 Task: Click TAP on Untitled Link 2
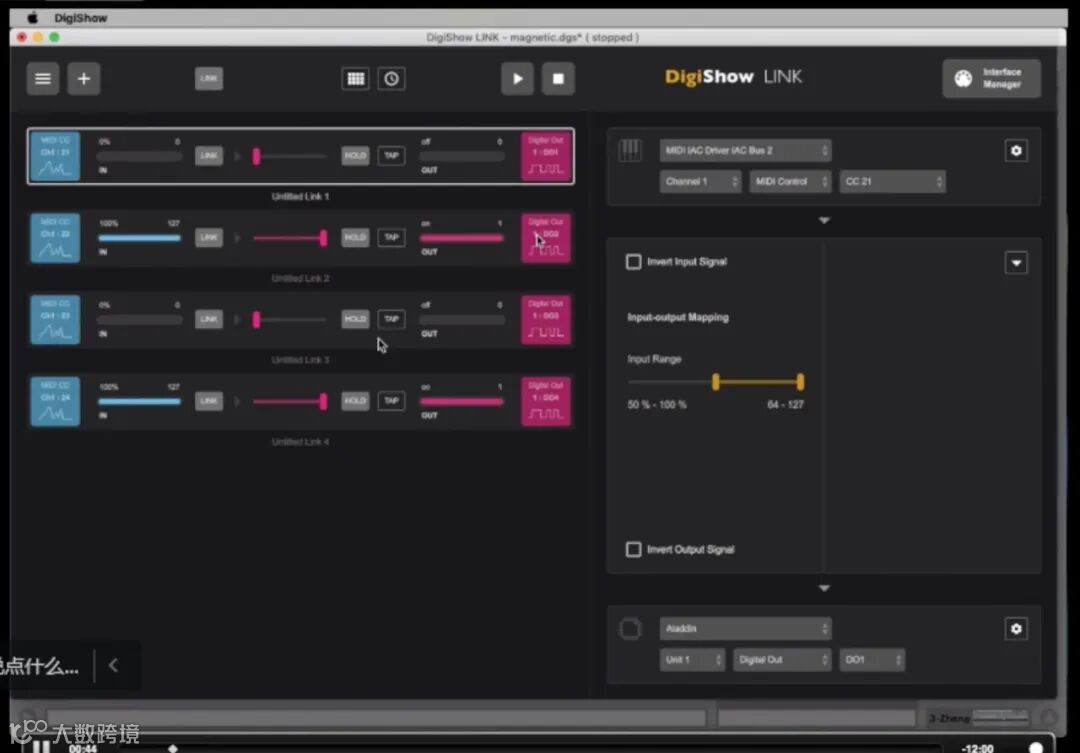pyautogui.click(x=391, y=238)
